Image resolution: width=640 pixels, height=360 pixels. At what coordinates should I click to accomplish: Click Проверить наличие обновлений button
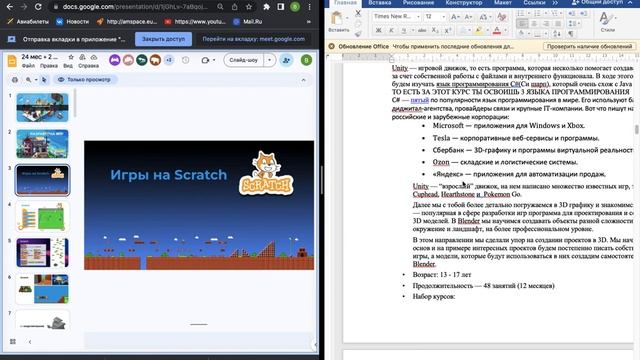[589, 47]
